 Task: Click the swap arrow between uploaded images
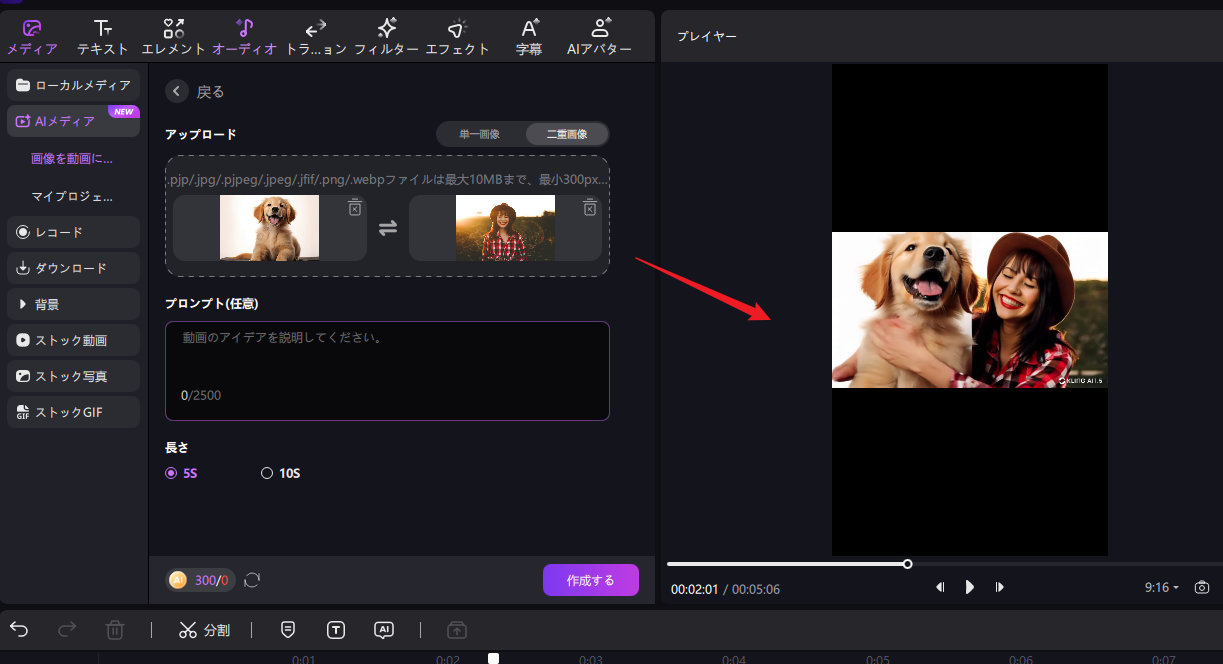(x=387, y=227)
